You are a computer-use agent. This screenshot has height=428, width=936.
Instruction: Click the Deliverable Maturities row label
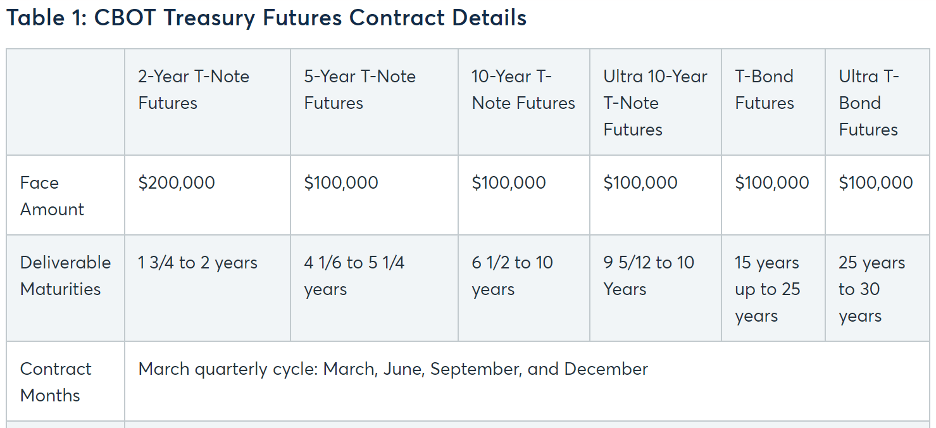coord(66,288)
